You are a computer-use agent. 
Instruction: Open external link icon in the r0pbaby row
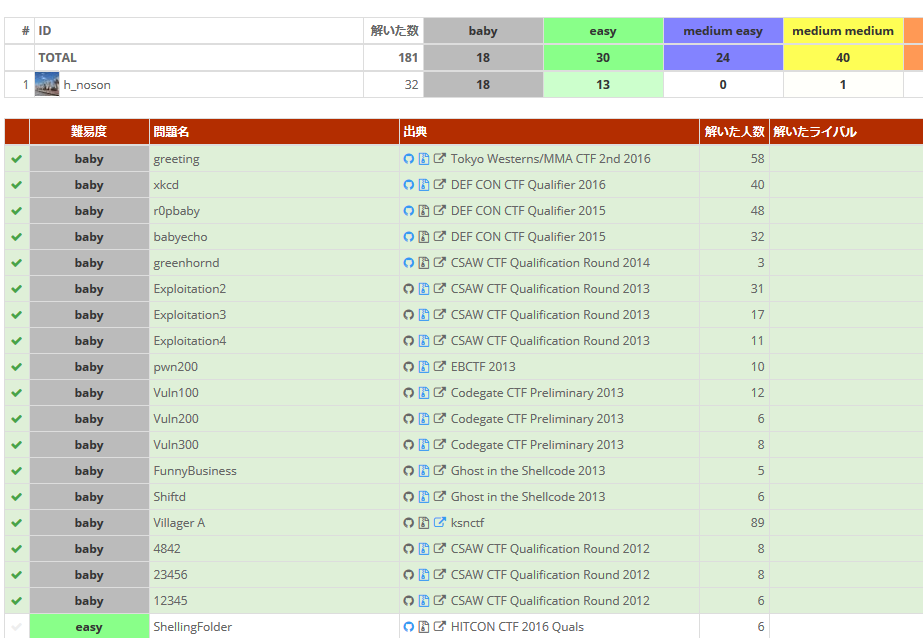pyautogui.click(x=440, y=210)
